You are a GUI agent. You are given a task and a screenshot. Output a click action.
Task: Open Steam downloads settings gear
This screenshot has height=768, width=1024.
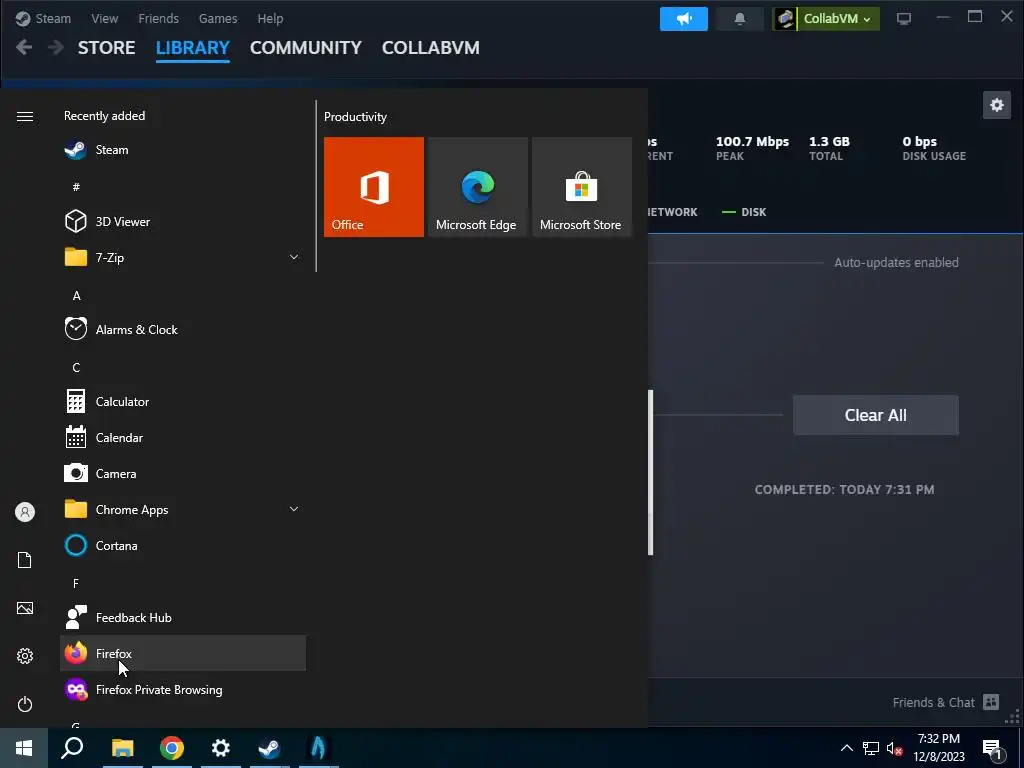click(997, 104)
